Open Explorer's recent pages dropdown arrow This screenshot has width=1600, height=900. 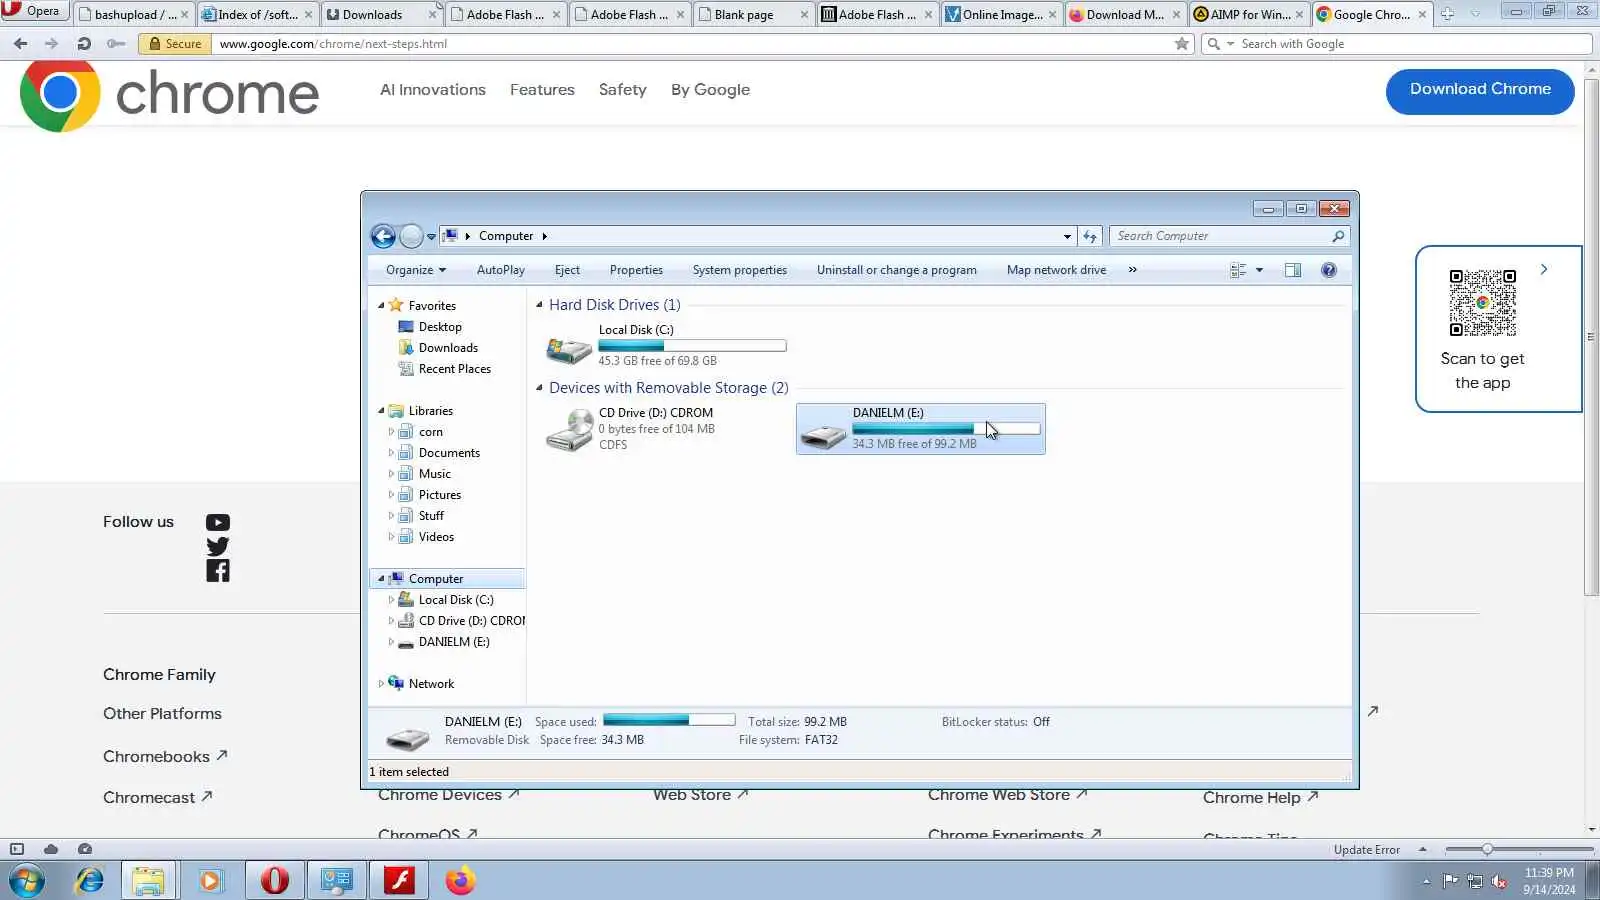(x=431, y=237)
